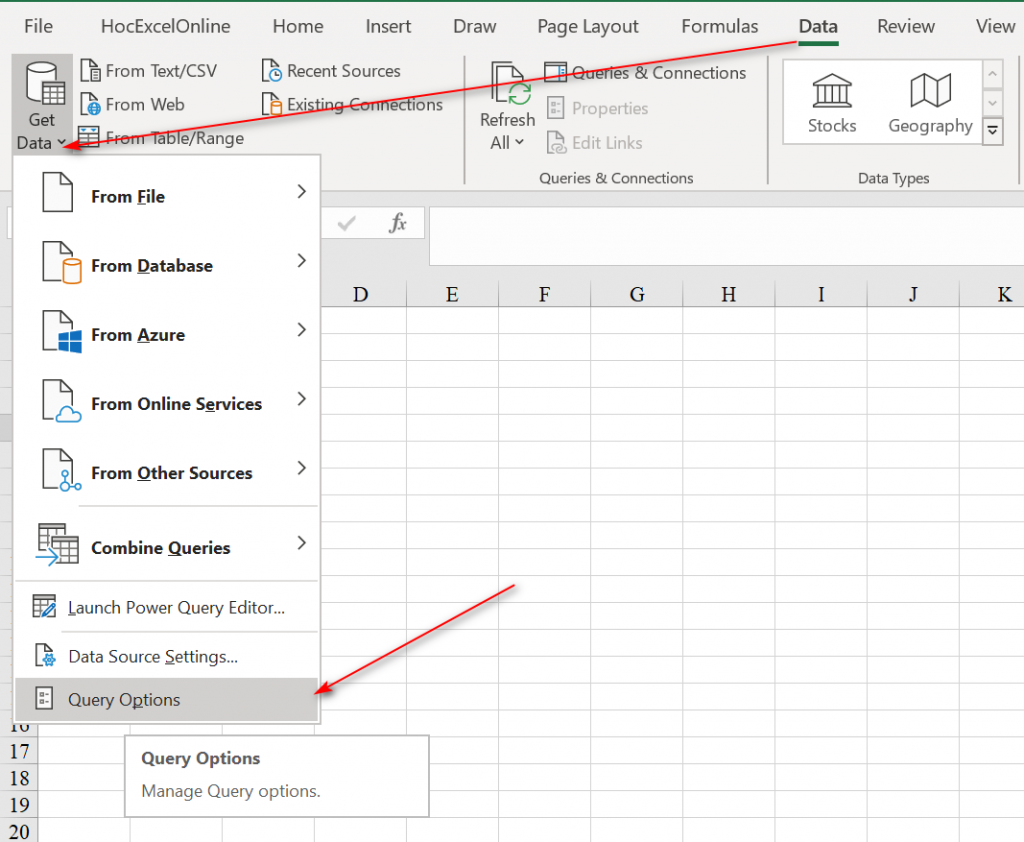Click the Launch Power Query Editor icon
The width and height of the screenshot is (1024, 842).
(x=44, y=606)
